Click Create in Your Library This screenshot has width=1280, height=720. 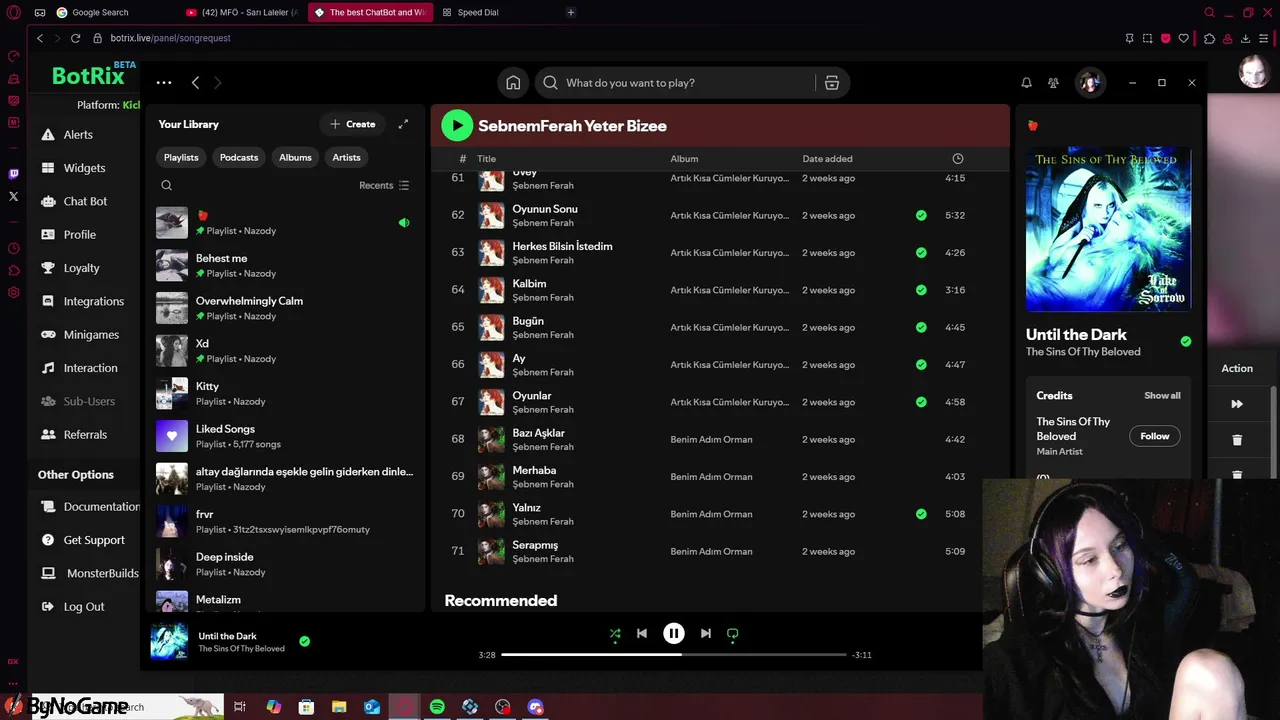pos(353,124)
